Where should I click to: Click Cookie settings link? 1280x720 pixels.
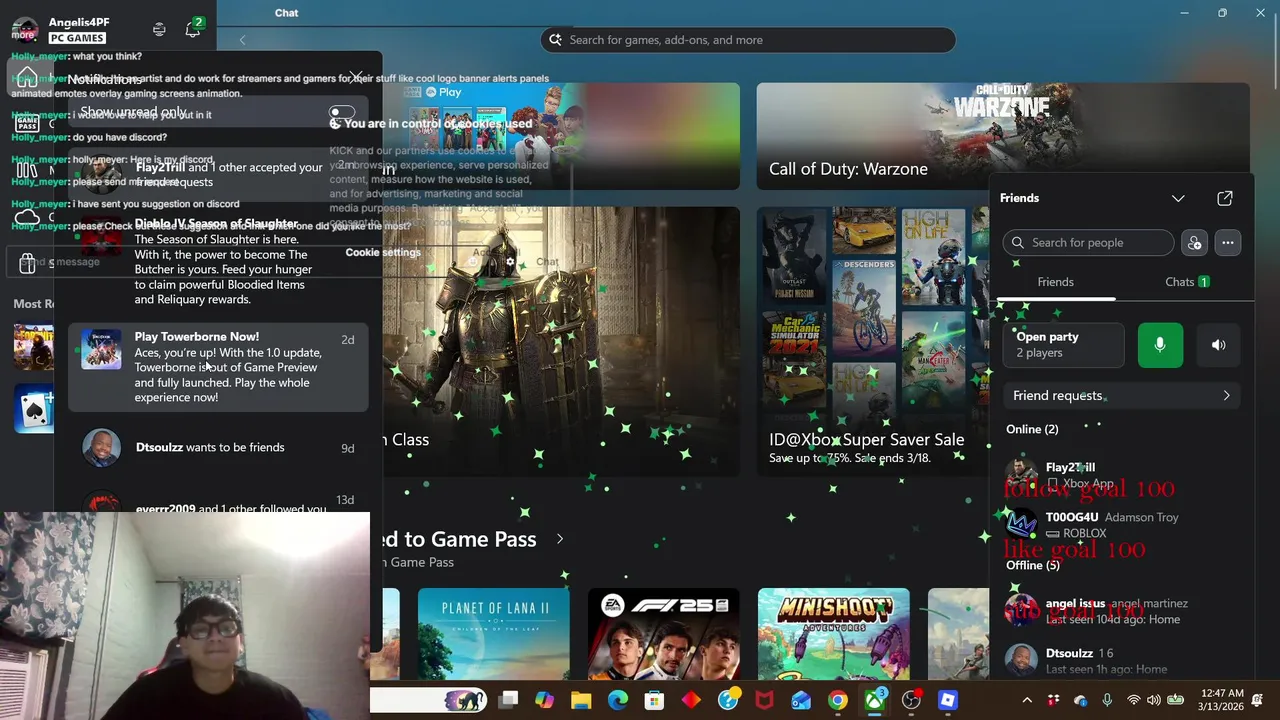(x=383, y=253)
